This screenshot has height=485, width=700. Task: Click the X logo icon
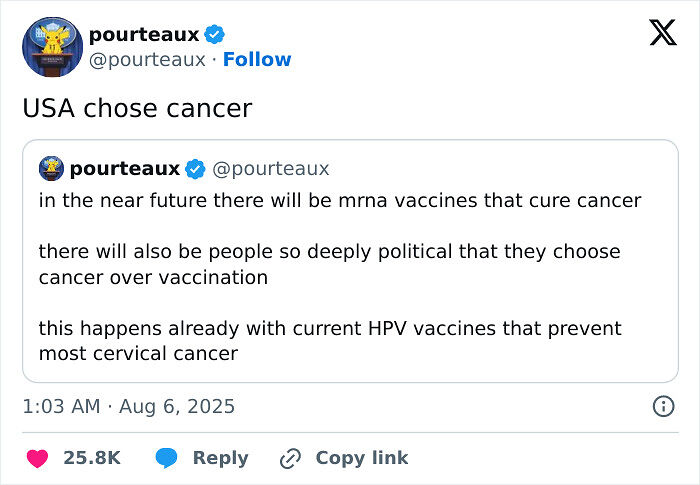[662, 32]
